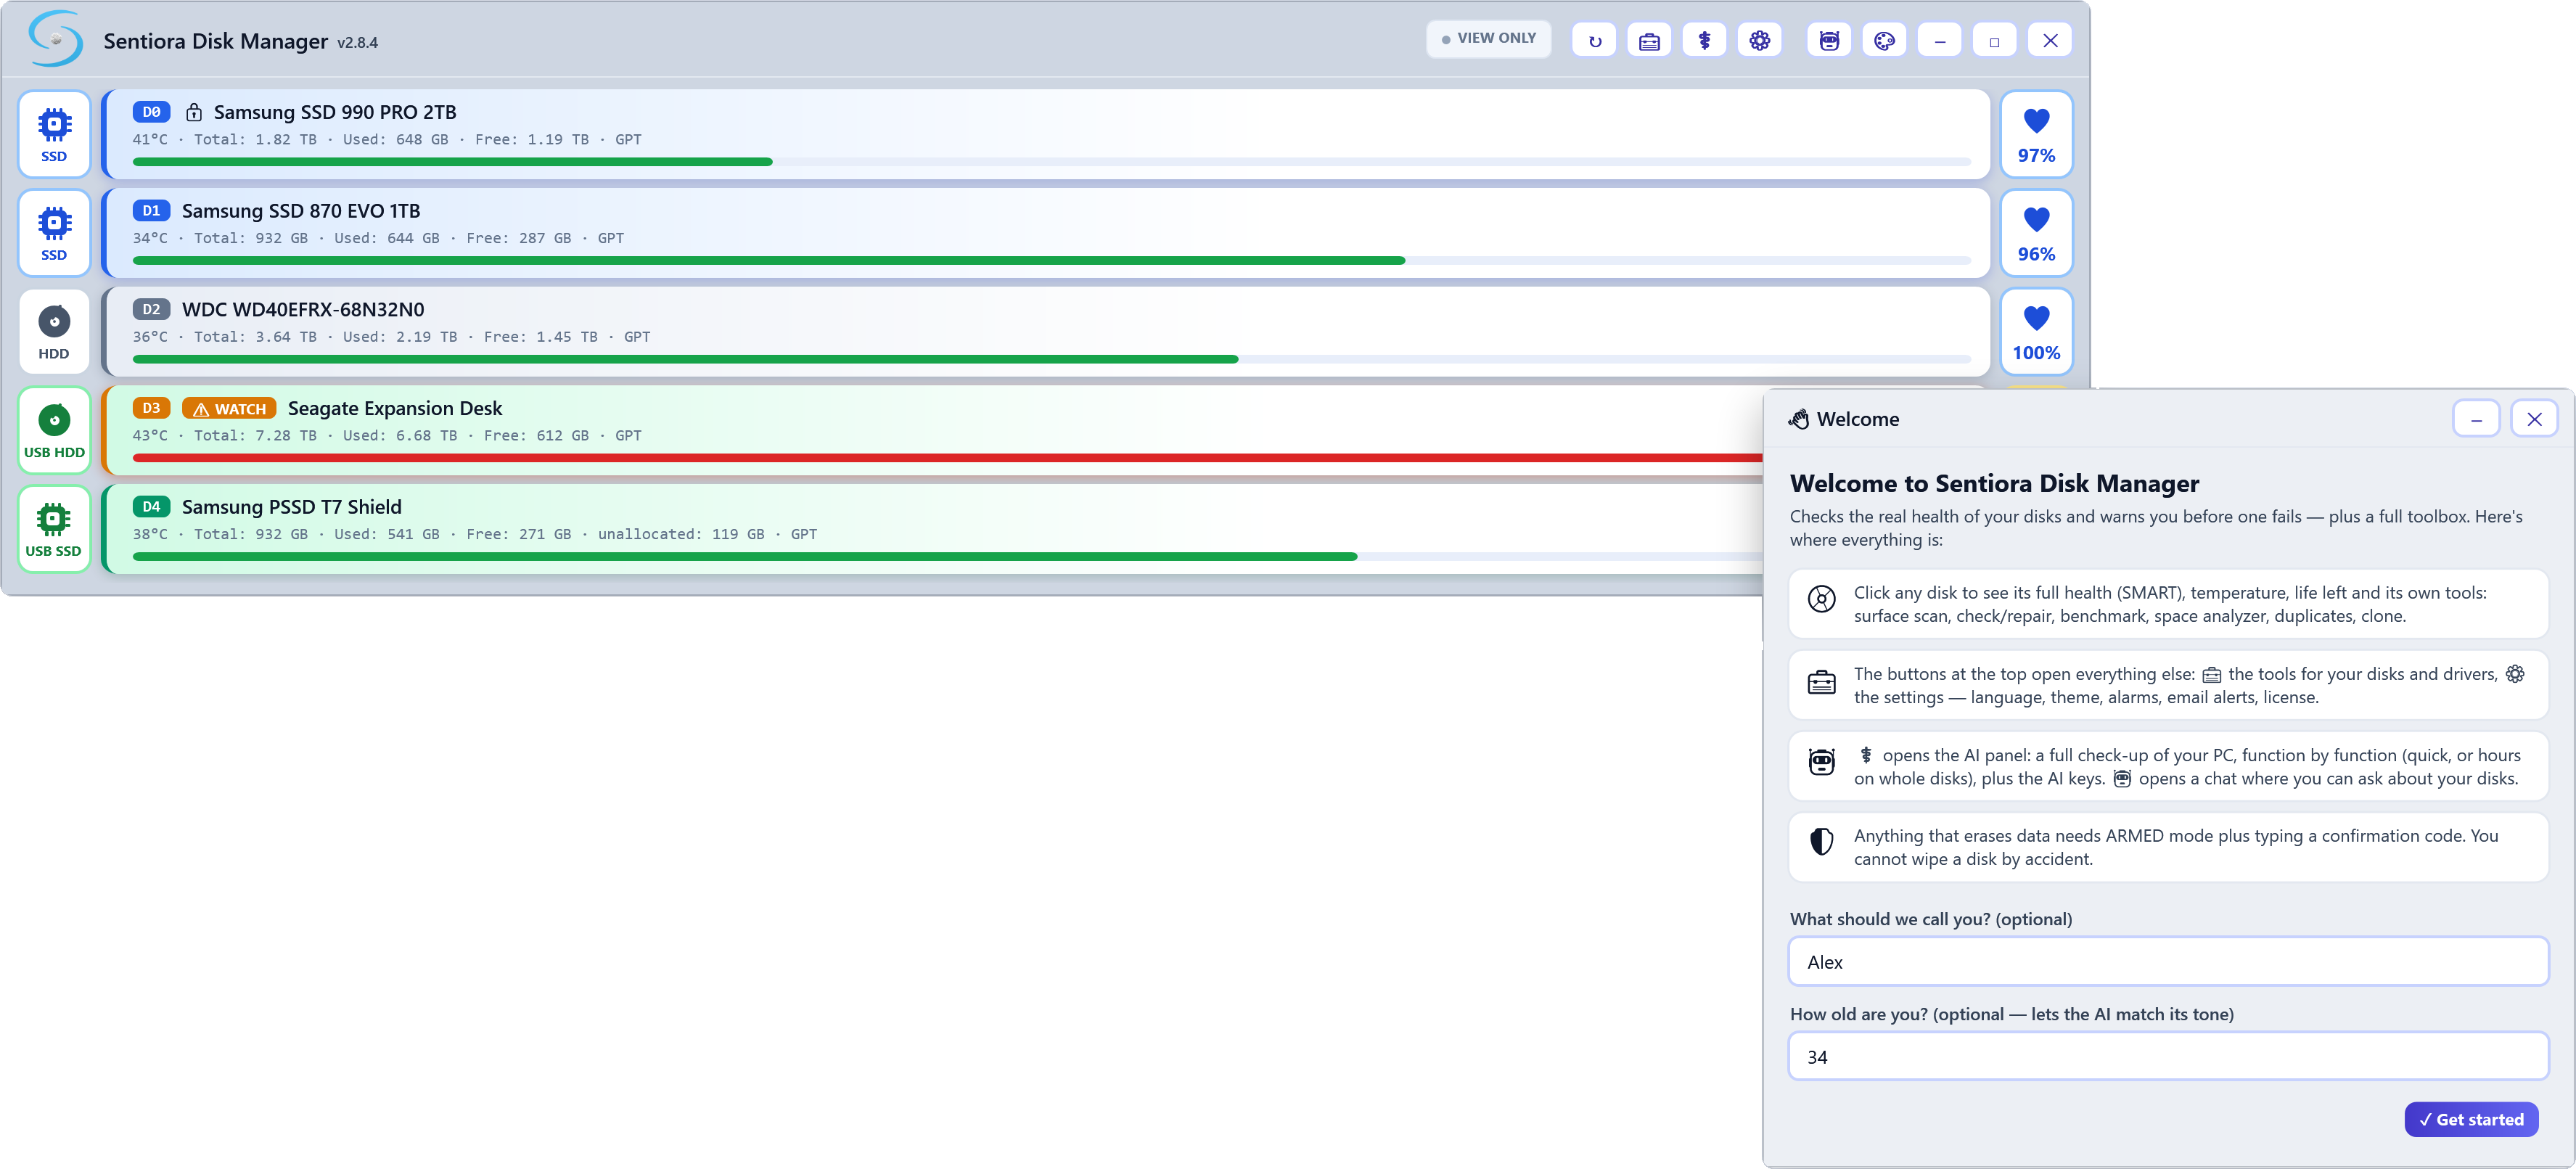This screenshot has height=1169, width=2576.
Task: Click the ARMED mode shield tip card
Action: pos(2168,847)
